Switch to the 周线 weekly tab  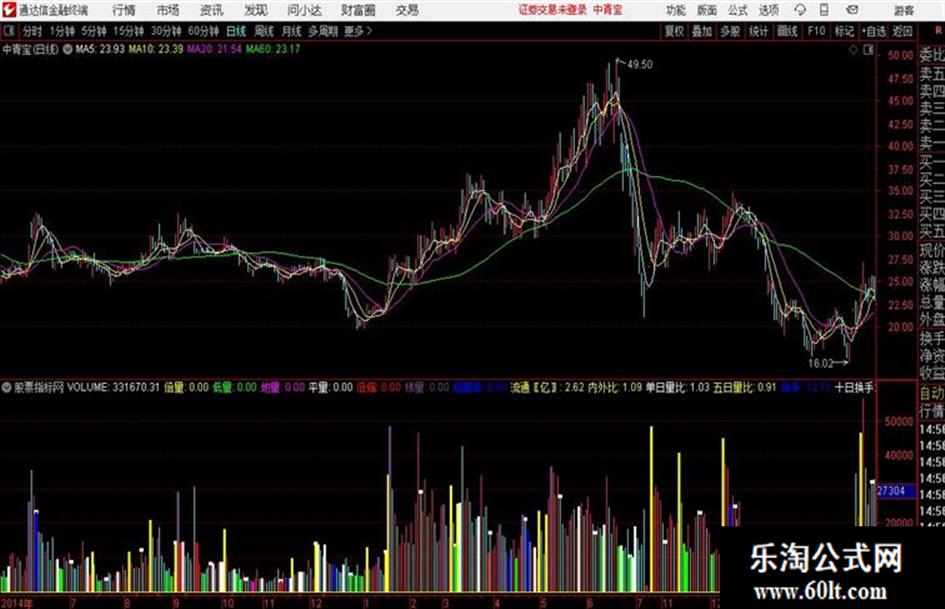tap(264, 31)
